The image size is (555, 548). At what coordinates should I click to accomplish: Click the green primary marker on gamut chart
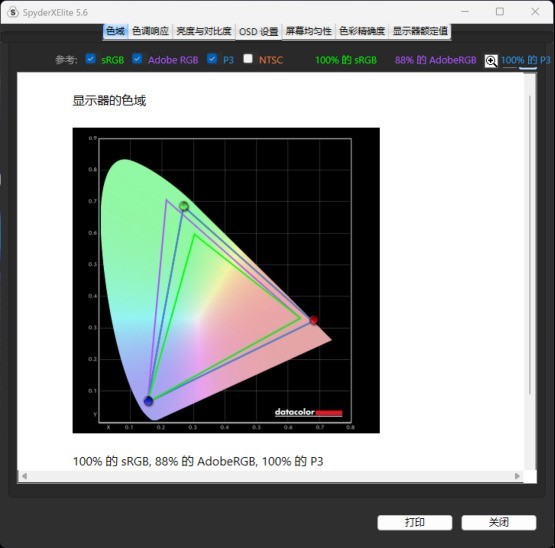[x=184, y=206]
